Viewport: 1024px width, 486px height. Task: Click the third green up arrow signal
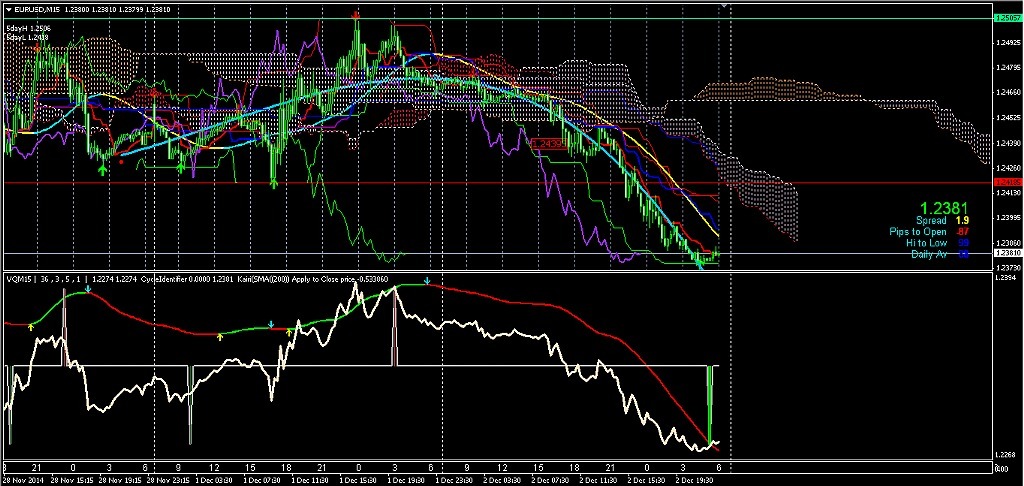pos(274,183)
